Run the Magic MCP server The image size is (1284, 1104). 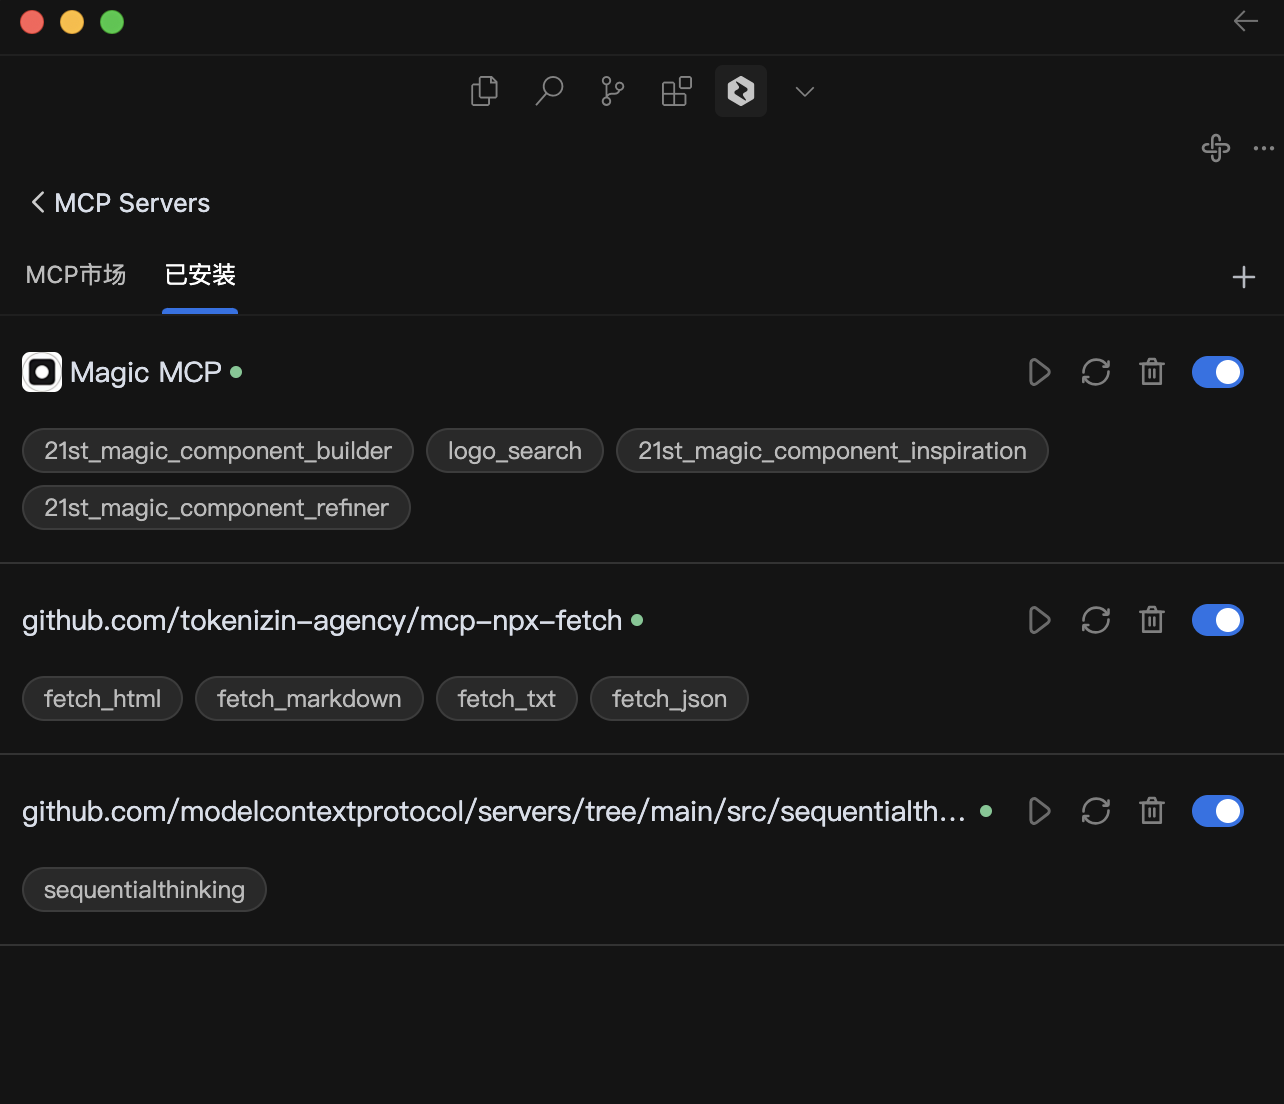(x=1040, y=372)
